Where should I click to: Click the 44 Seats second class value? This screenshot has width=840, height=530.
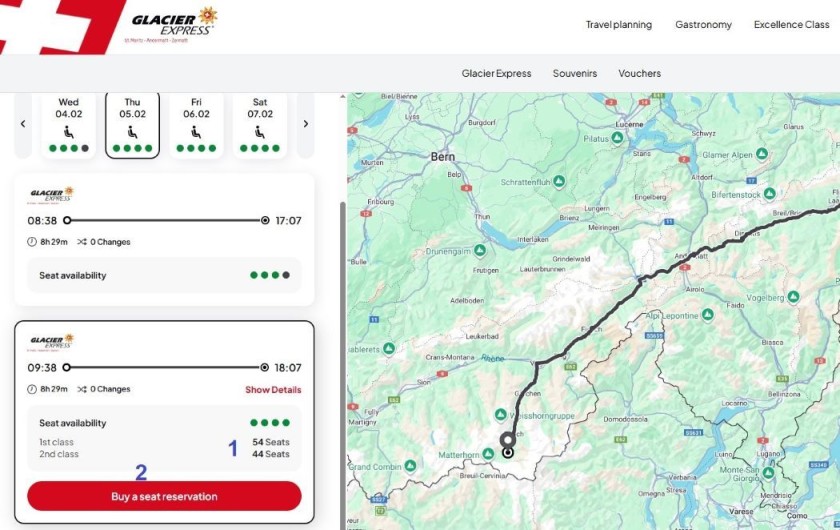271,454
